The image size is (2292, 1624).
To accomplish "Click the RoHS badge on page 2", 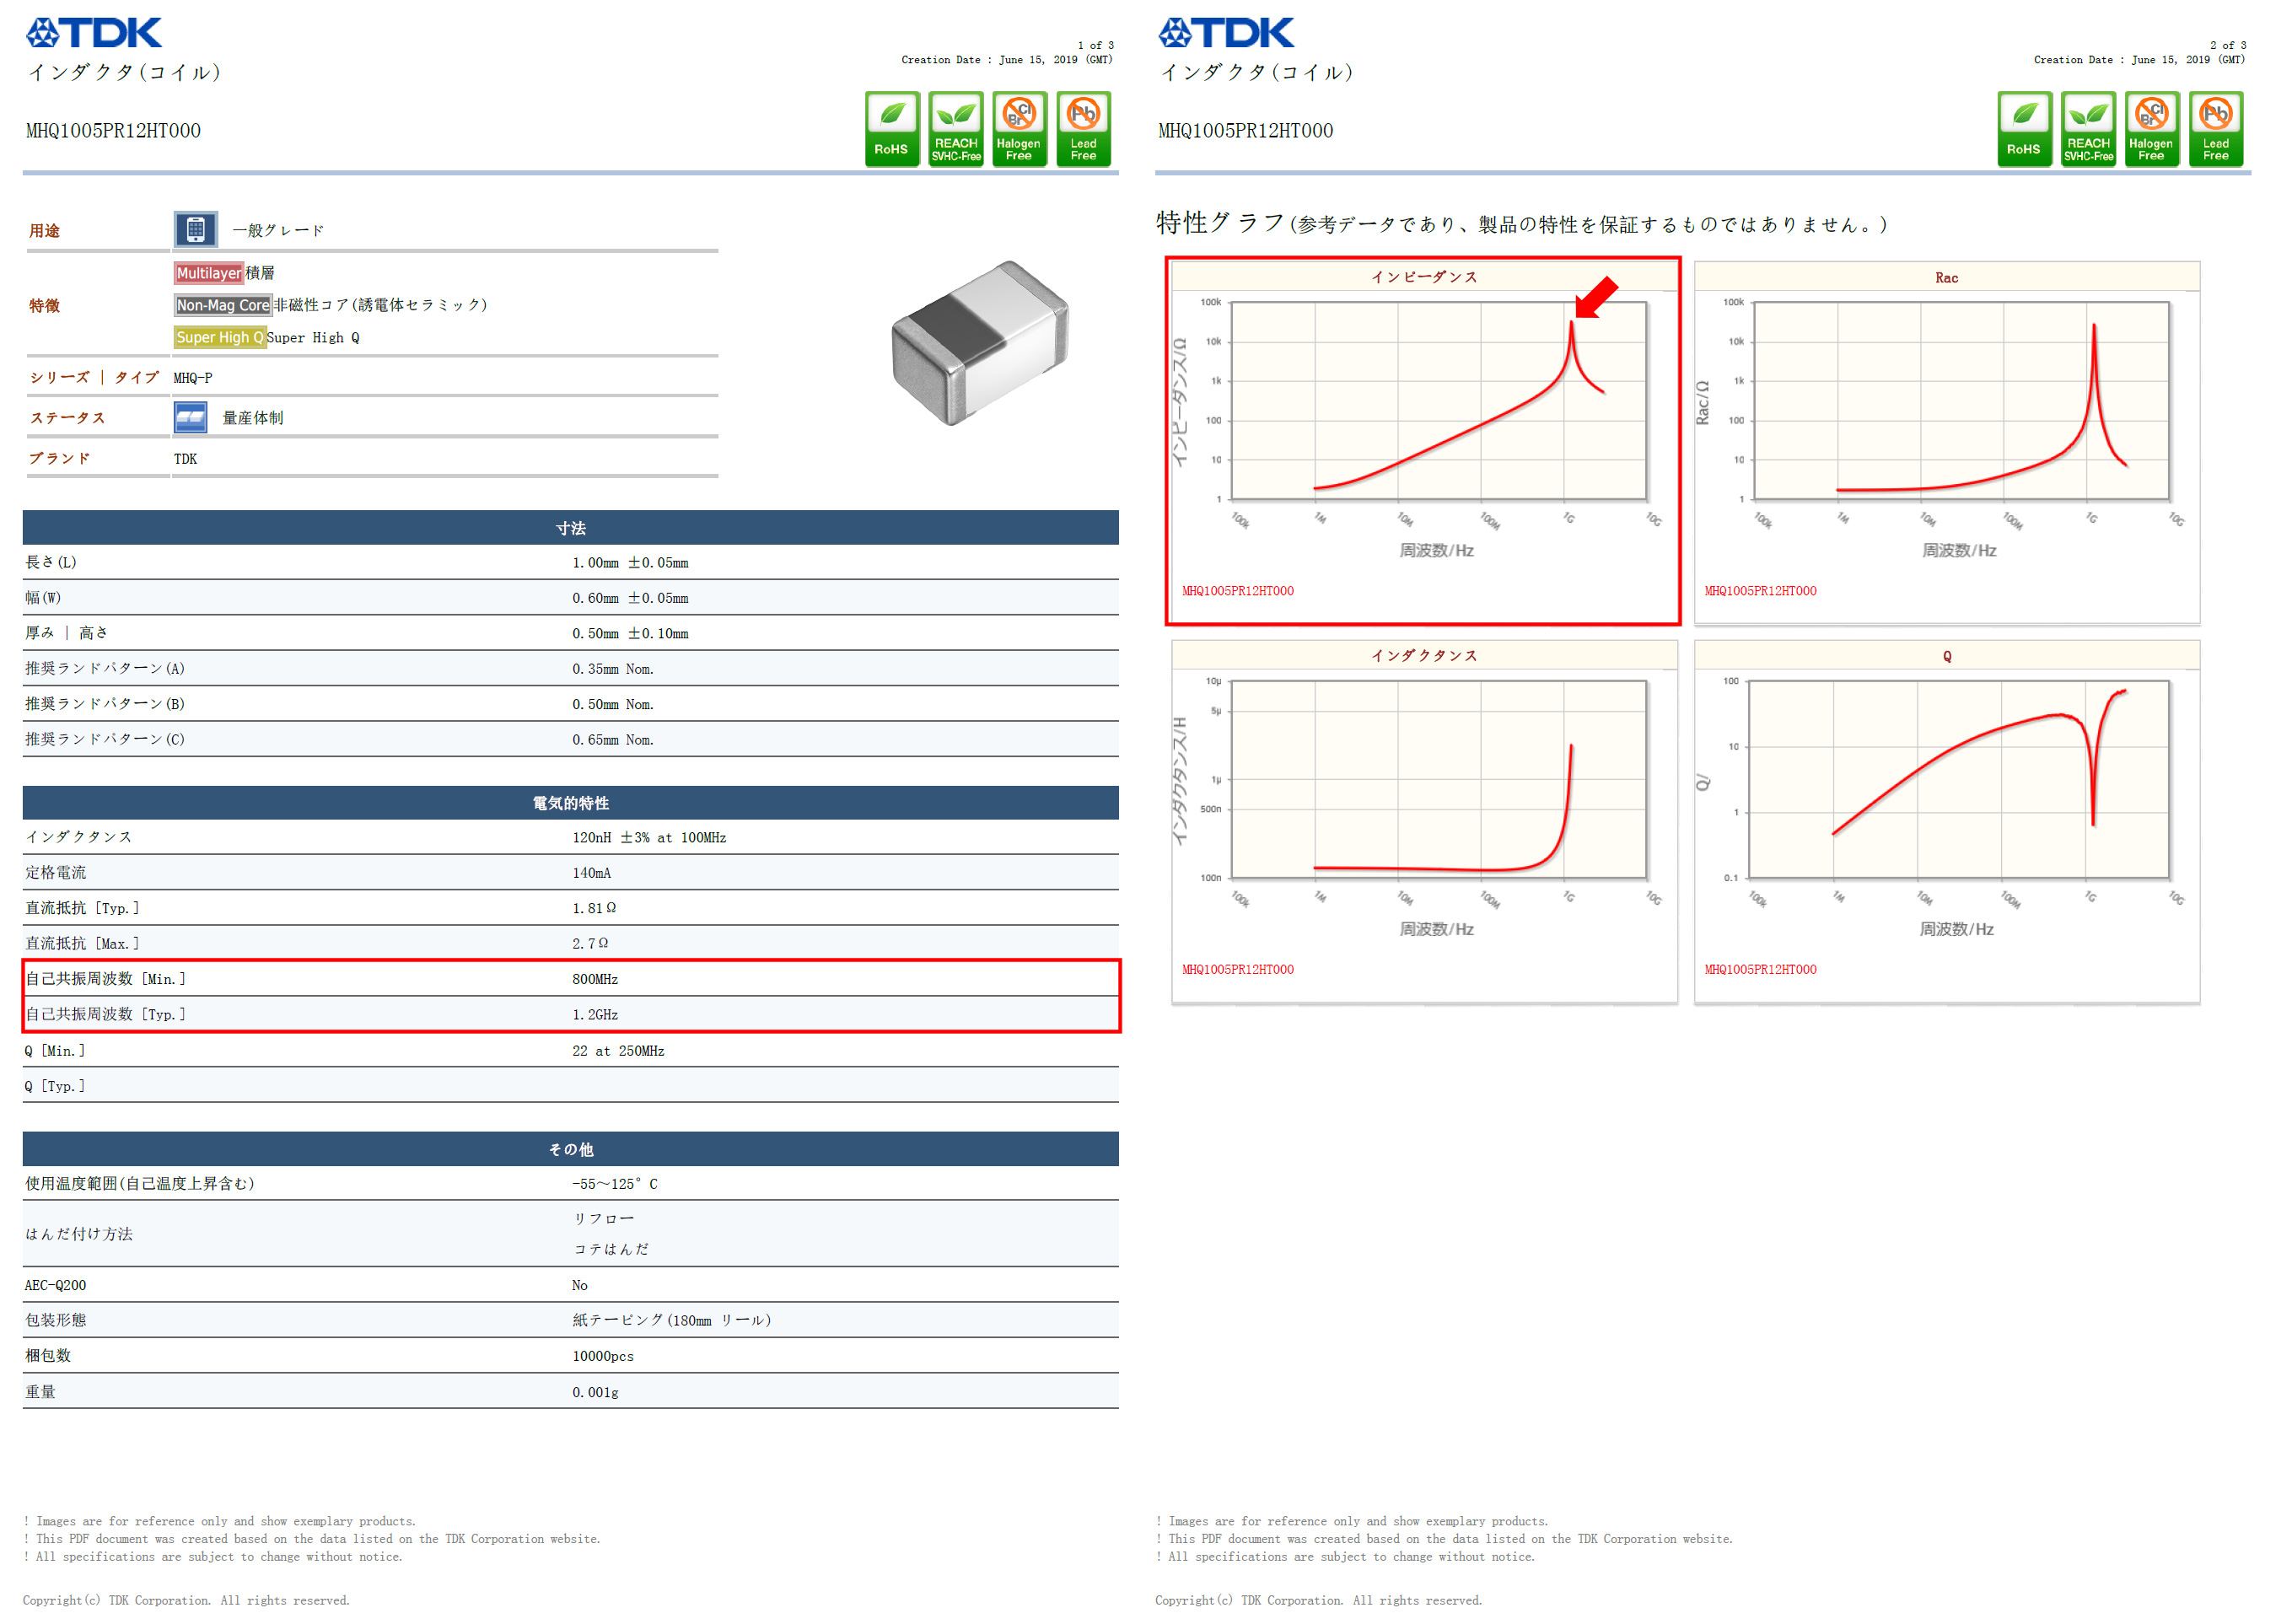I will tap(2025, 129).
